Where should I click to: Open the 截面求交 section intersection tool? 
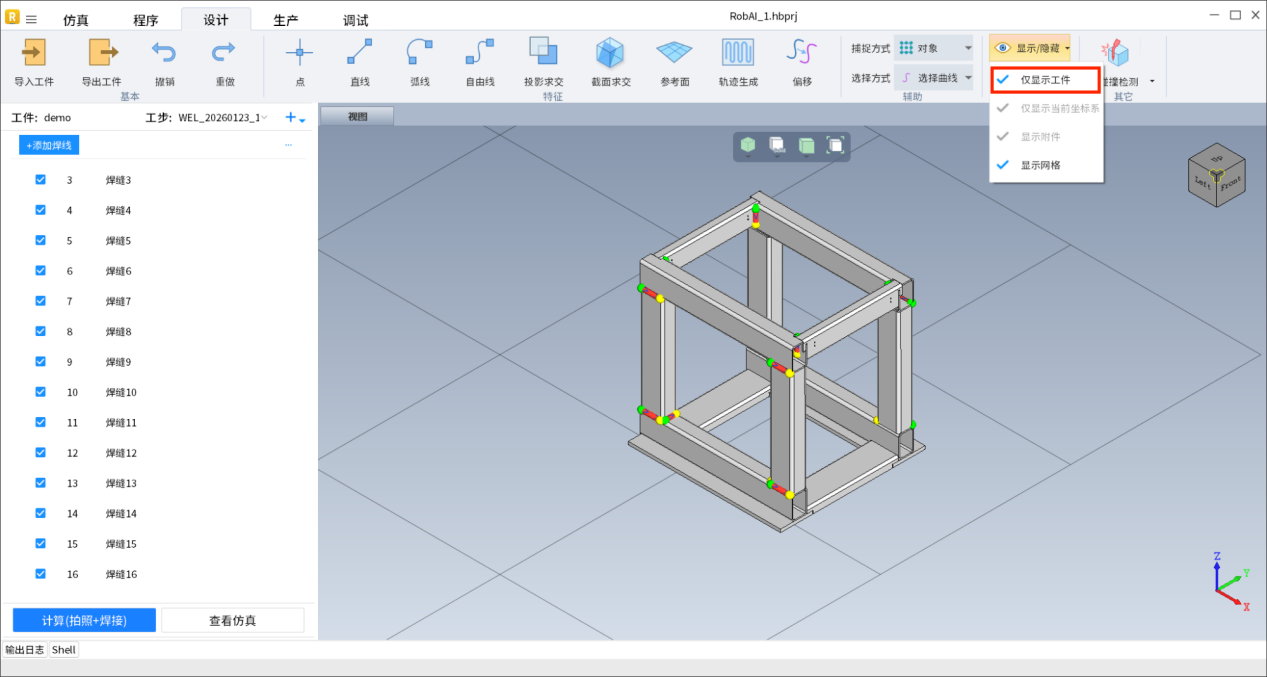coord(610,52)
